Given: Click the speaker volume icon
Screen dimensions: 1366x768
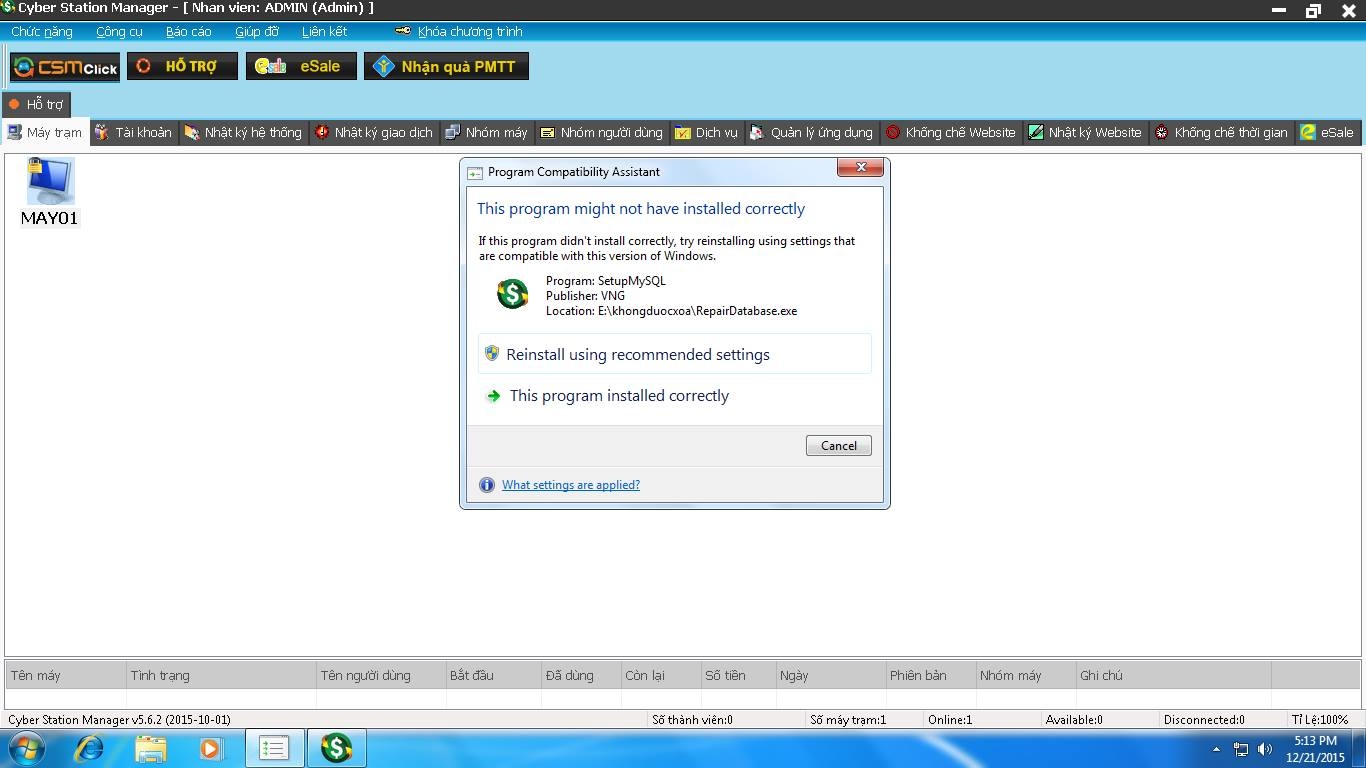Looking at the screenshot, I should 1264,748.
